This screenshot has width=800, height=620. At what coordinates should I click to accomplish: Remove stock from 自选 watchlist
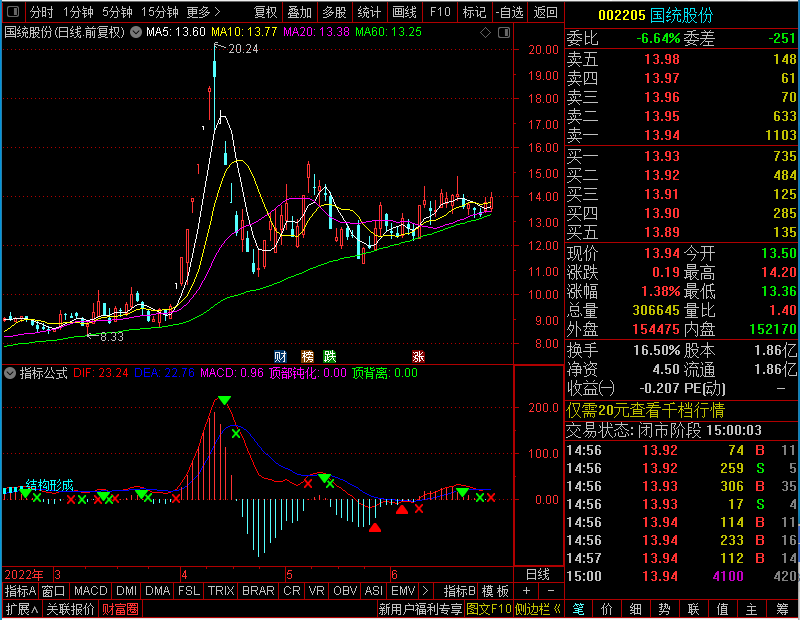coord(510,12)
